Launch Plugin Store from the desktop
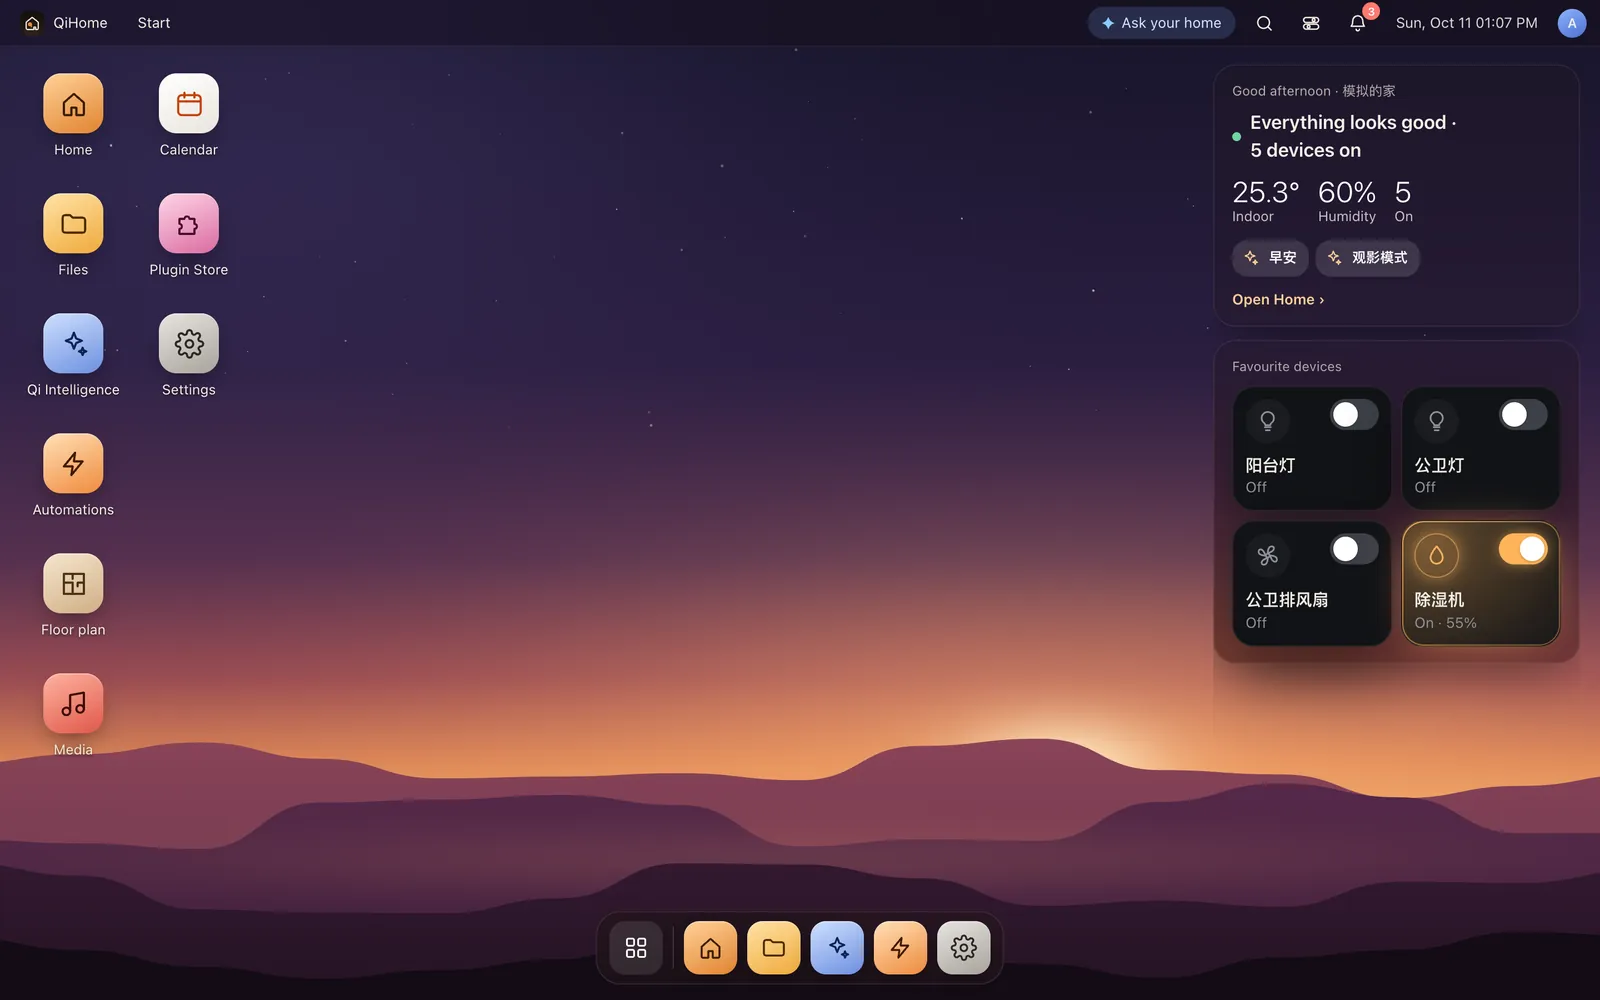 [189, 224]
